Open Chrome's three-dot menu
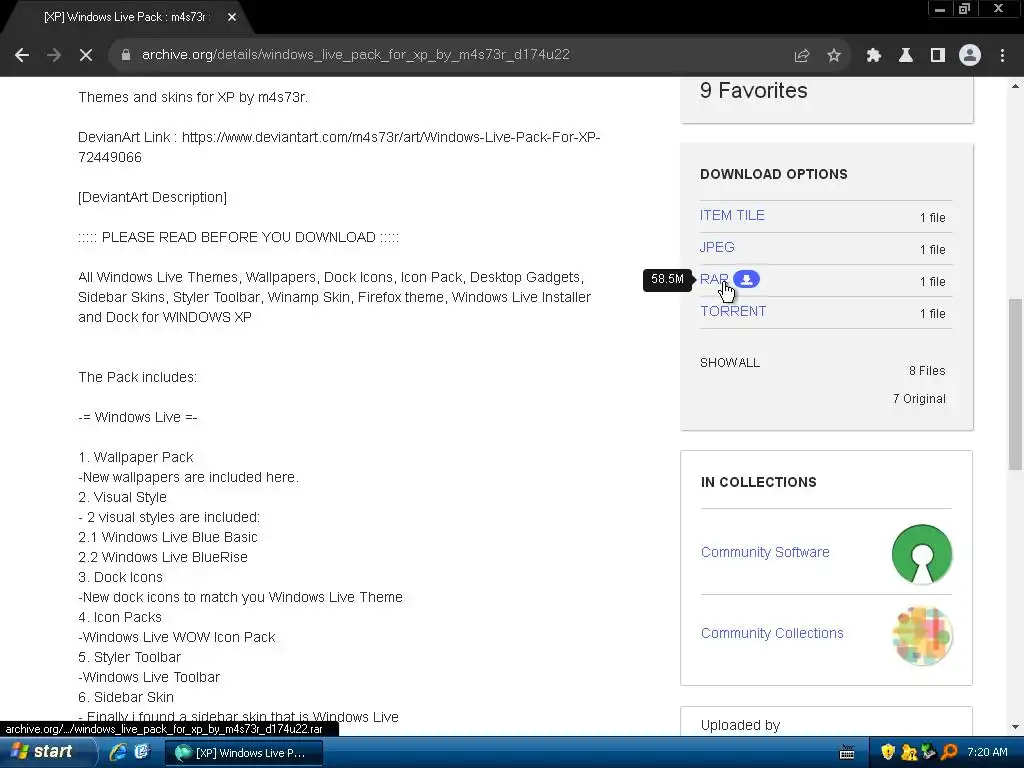Viewport: 1024px width, 768px height. (1002, 56)
